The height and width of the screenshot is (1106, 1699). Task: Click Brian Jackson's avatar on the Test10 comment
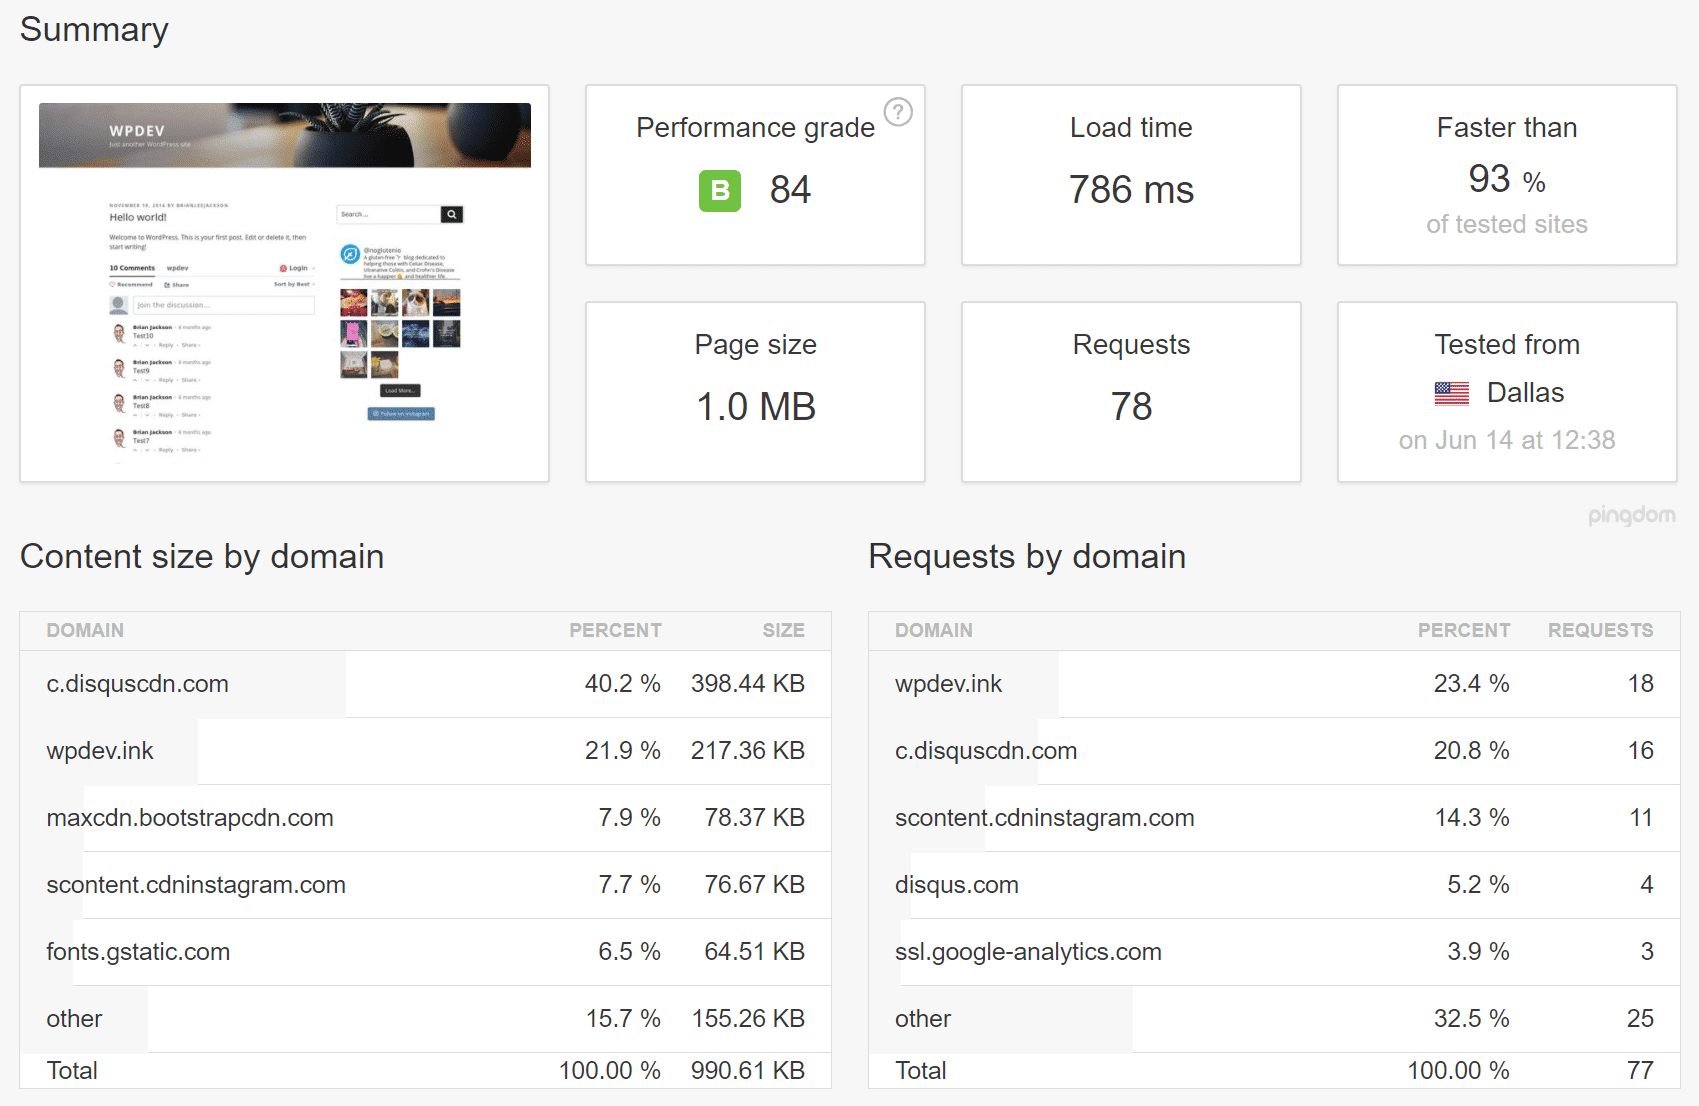tap(118, 333)
